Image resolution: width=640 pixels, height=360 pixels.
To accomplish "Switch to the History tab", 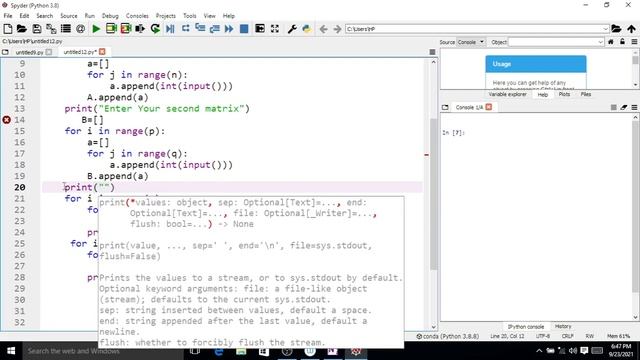I will click(x=563, y=327).
